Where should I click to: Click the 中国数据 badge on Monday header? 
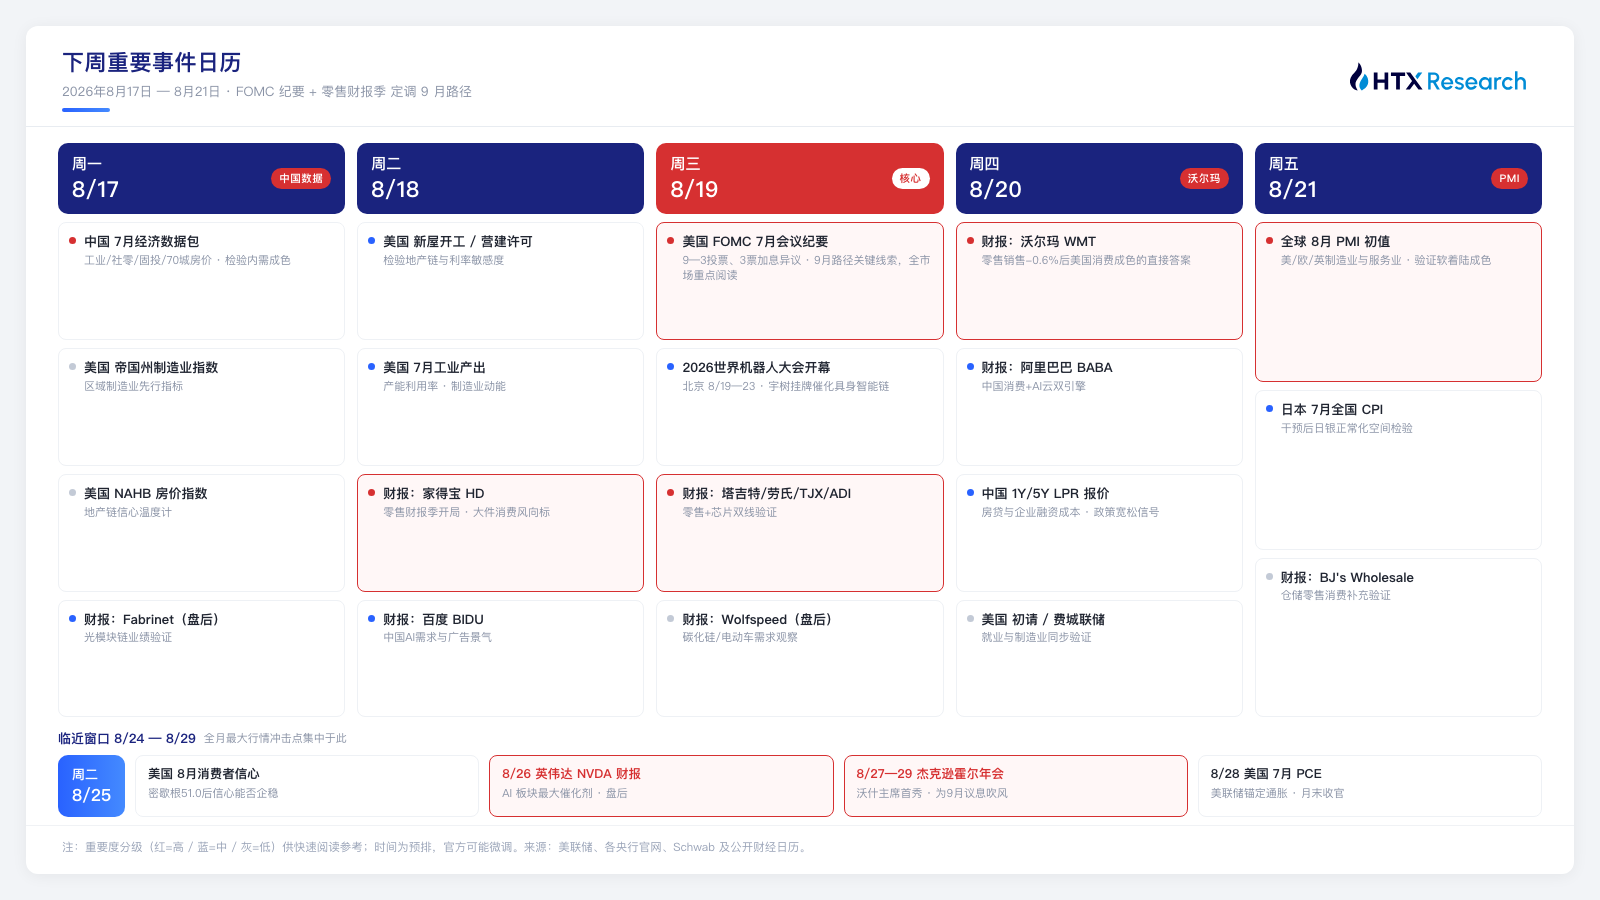coord(301,178)
